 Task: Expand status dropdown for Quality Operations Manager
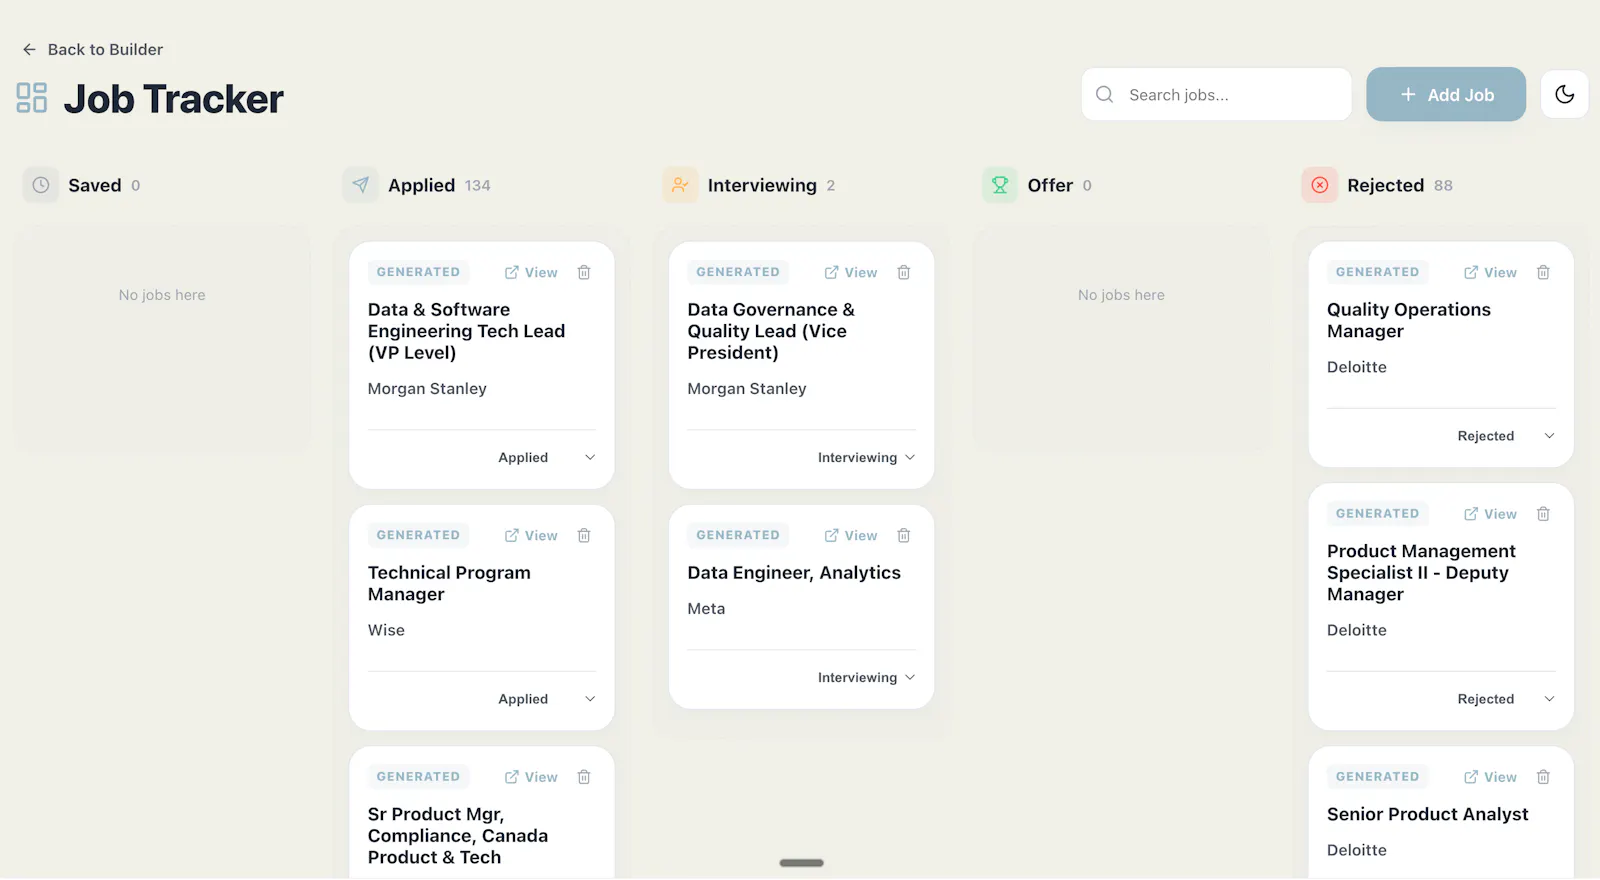coord(1505,436)
